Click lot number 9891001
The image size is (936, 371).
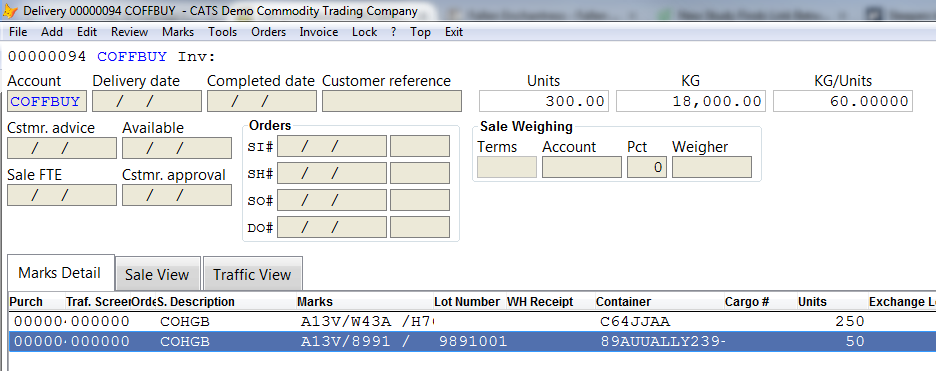[x=473, y=342]
